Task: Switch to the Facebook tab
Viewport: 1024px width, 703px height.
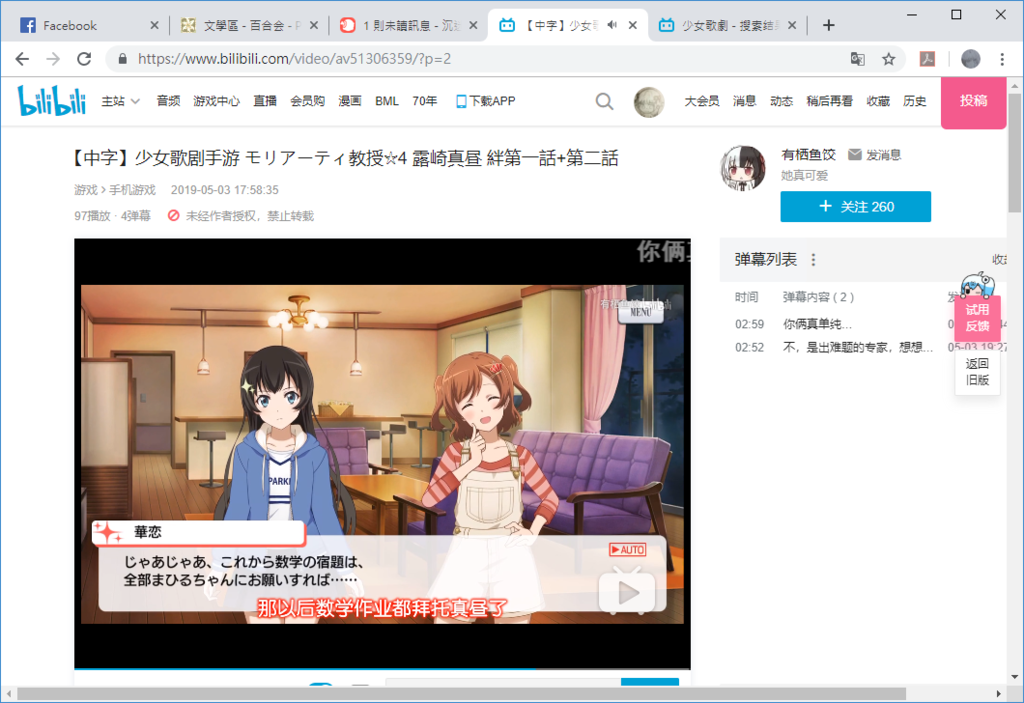Action: coord(88,25)
